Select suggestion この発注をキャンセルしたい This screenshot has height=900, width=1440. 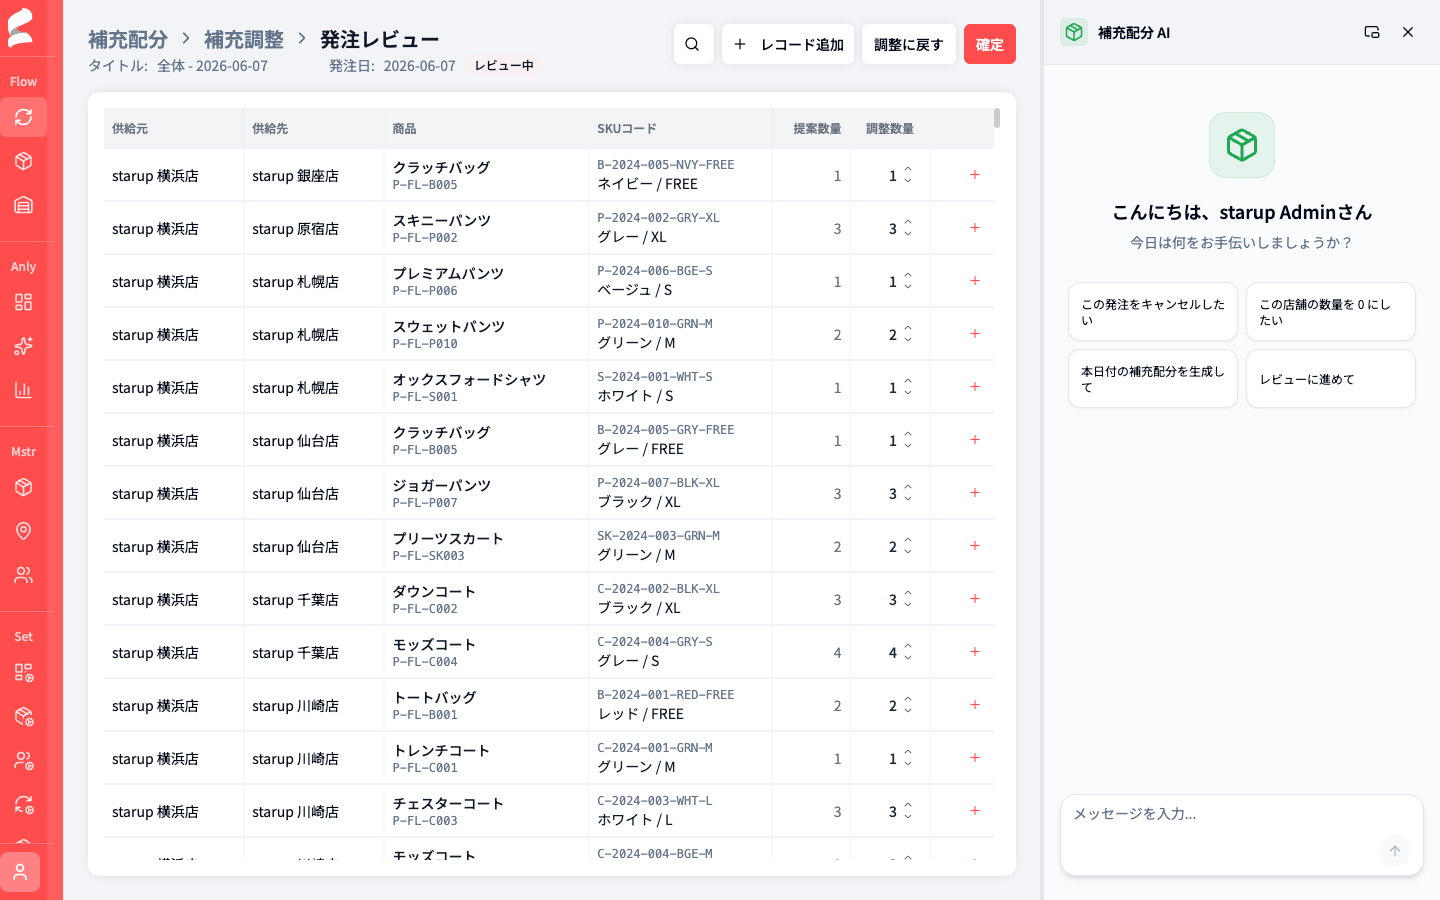[1153, 312]
